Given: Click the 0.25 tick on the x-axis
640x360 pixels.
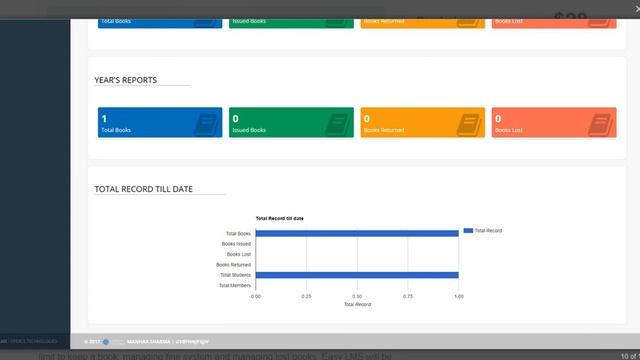Looking at the screenshot, I should [306, 296].
